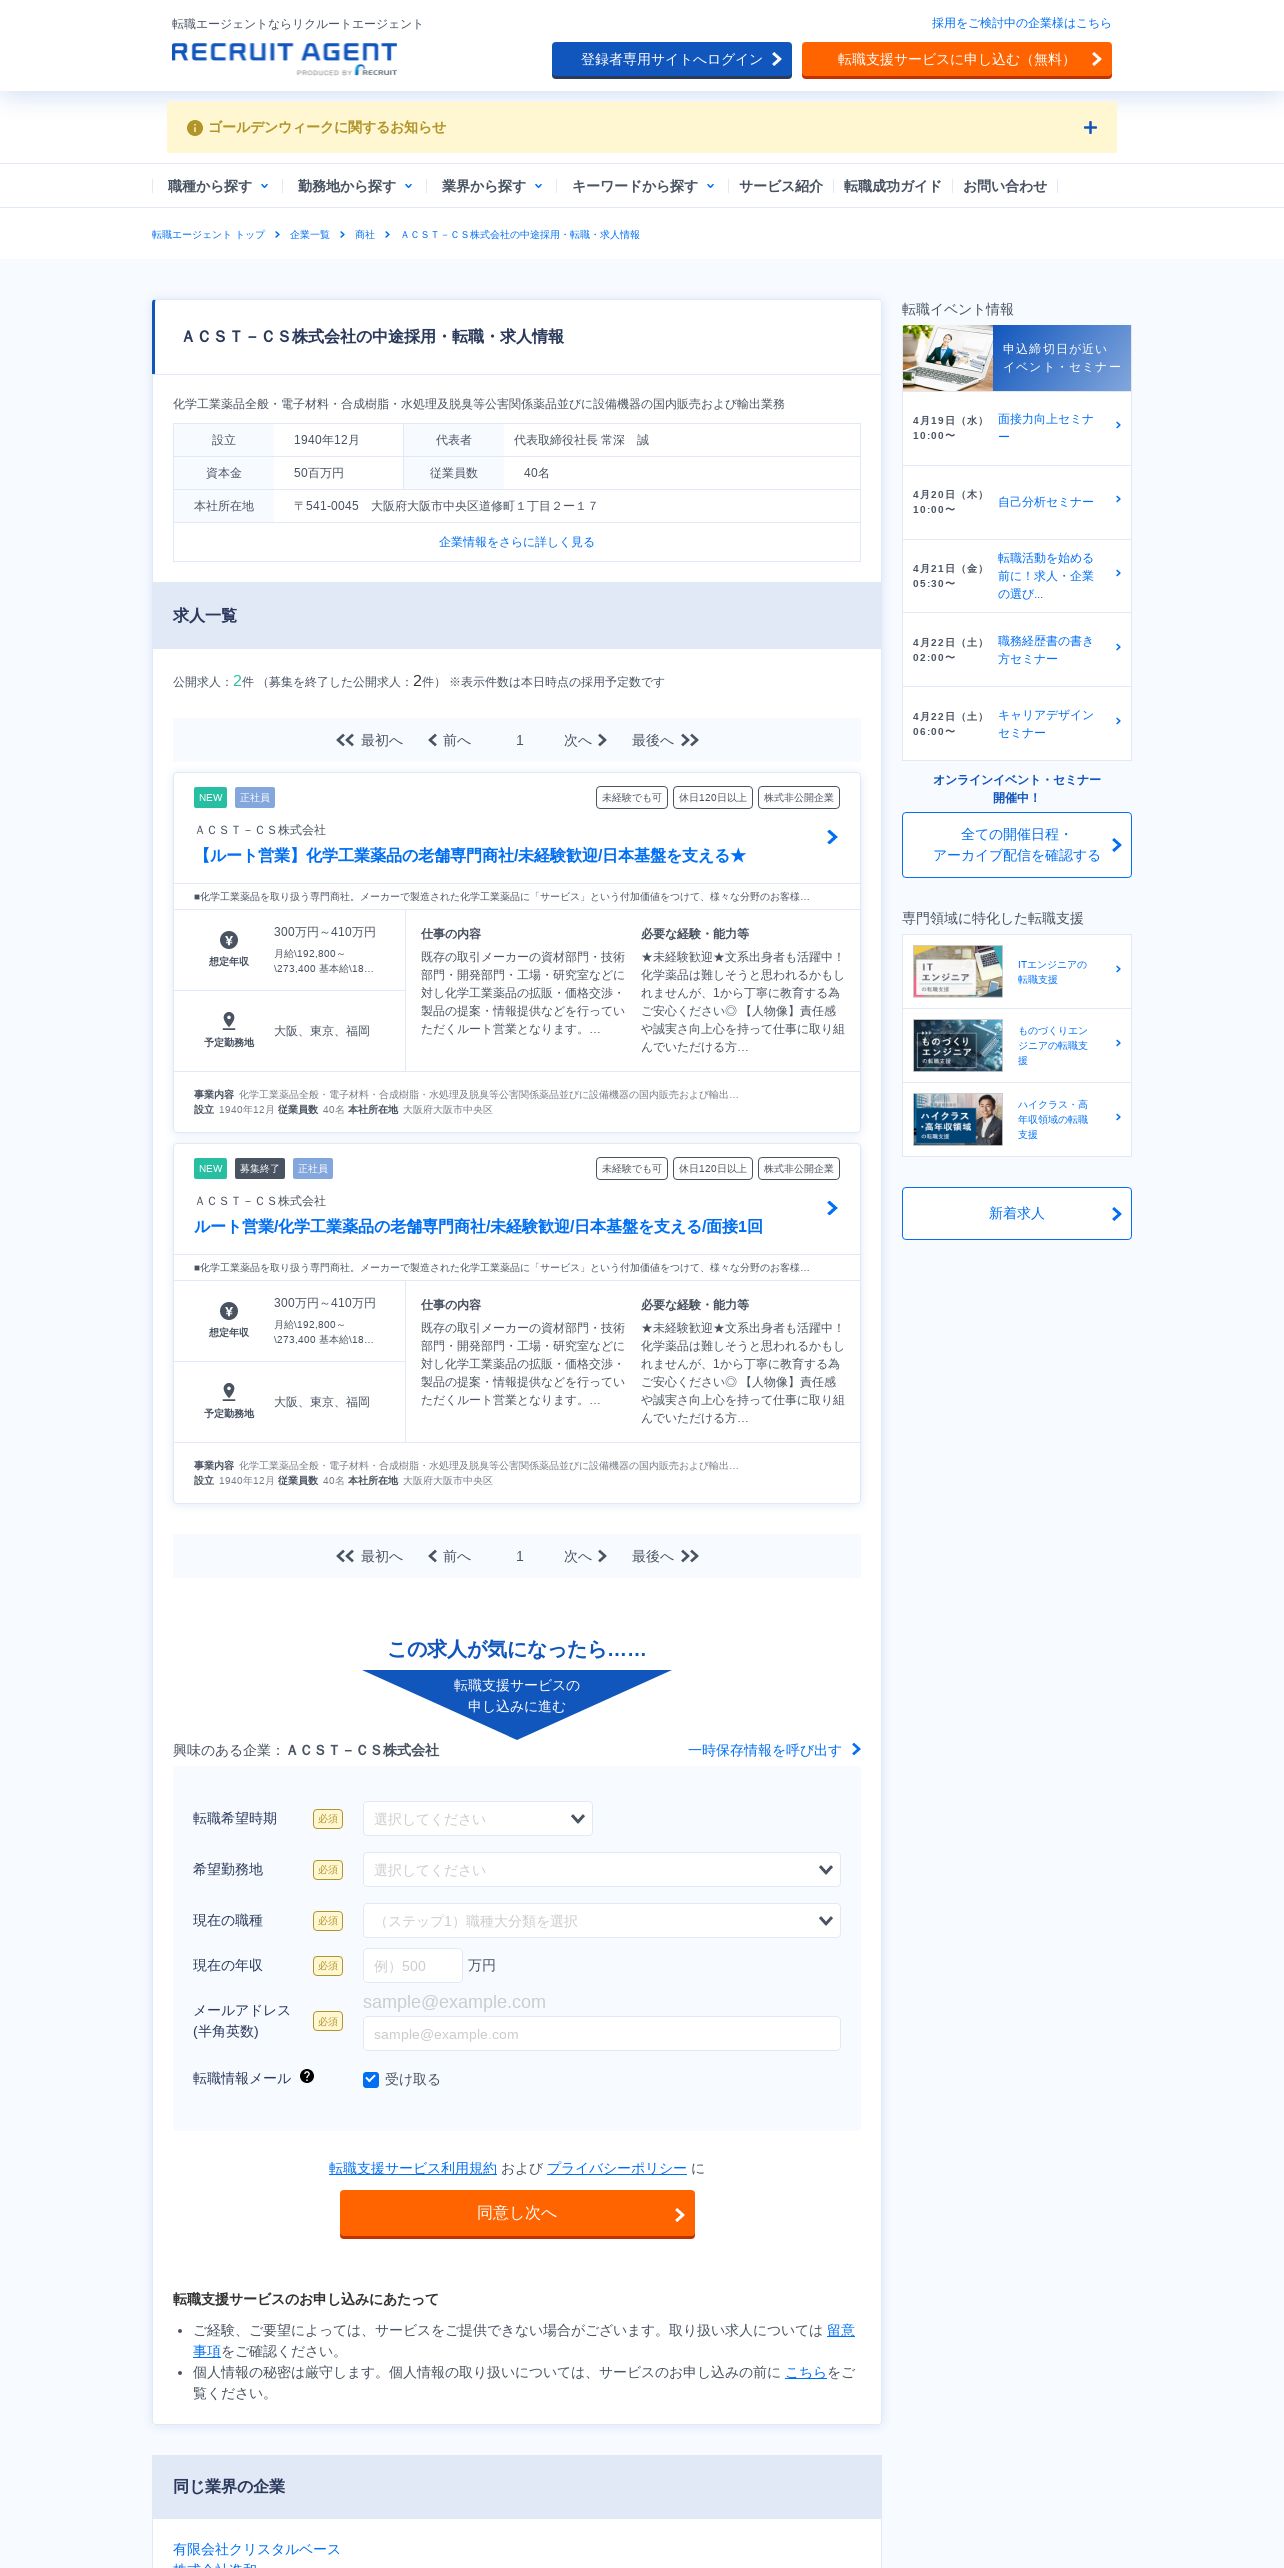Click 登録者専用サイトへログイン button
Viewport: 1284px width, 2568px height.
[672, 60]
